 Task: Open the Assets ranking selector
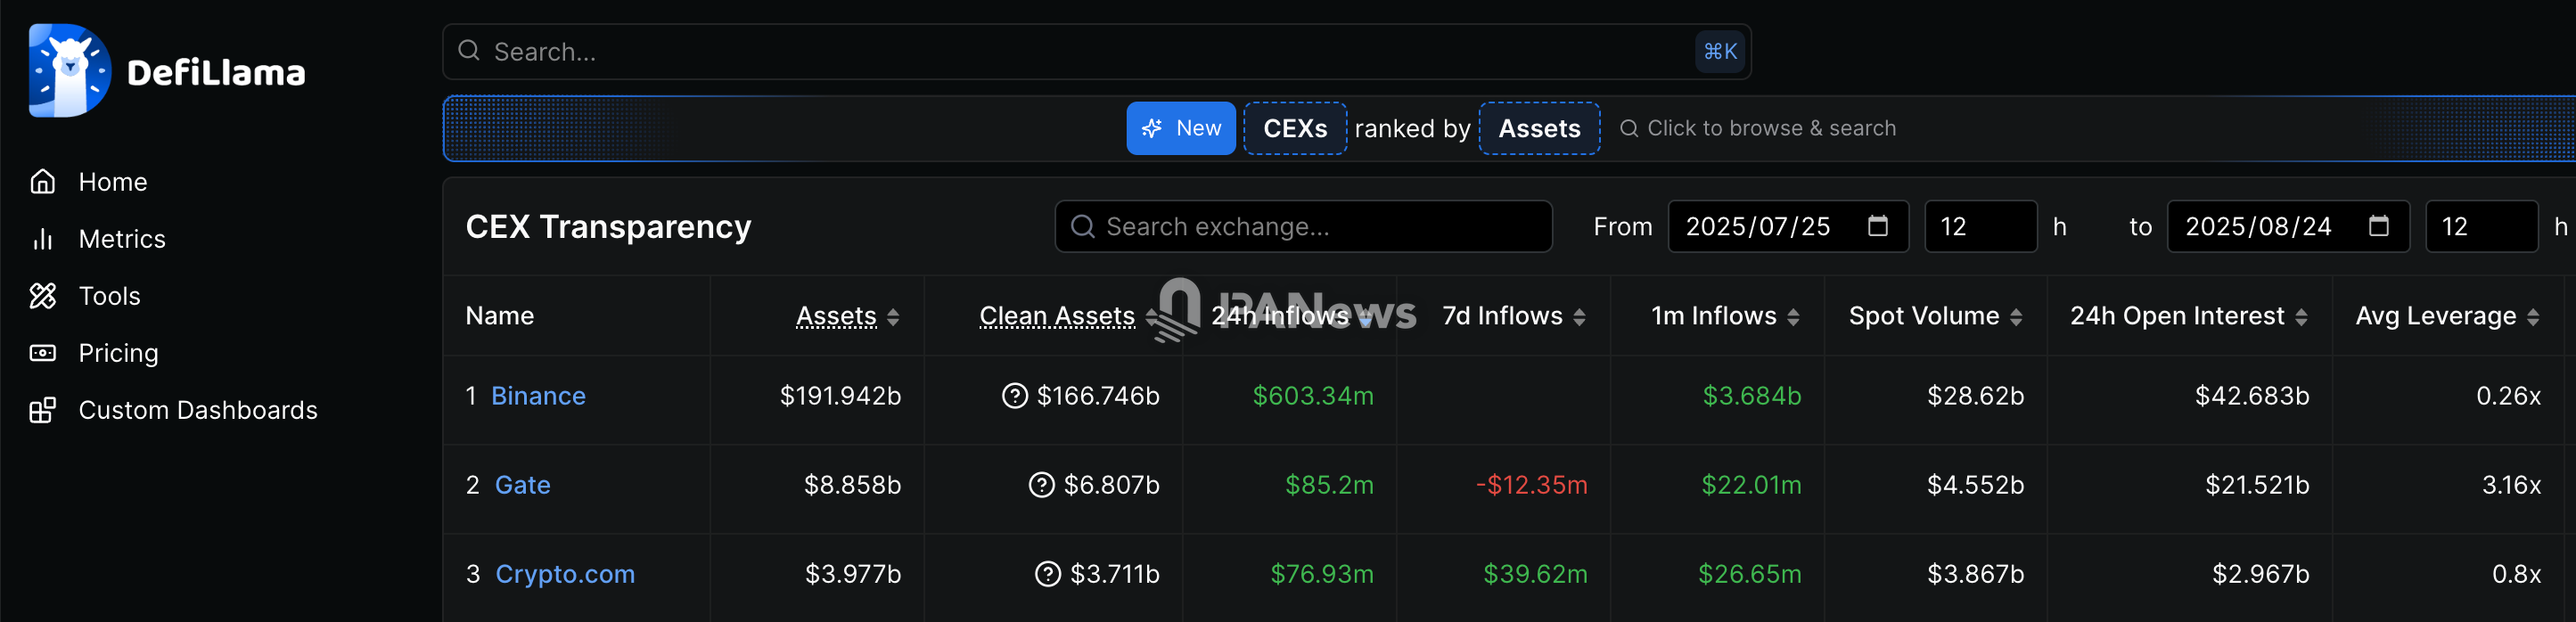pyautogui.click(x=1539, y=128)
